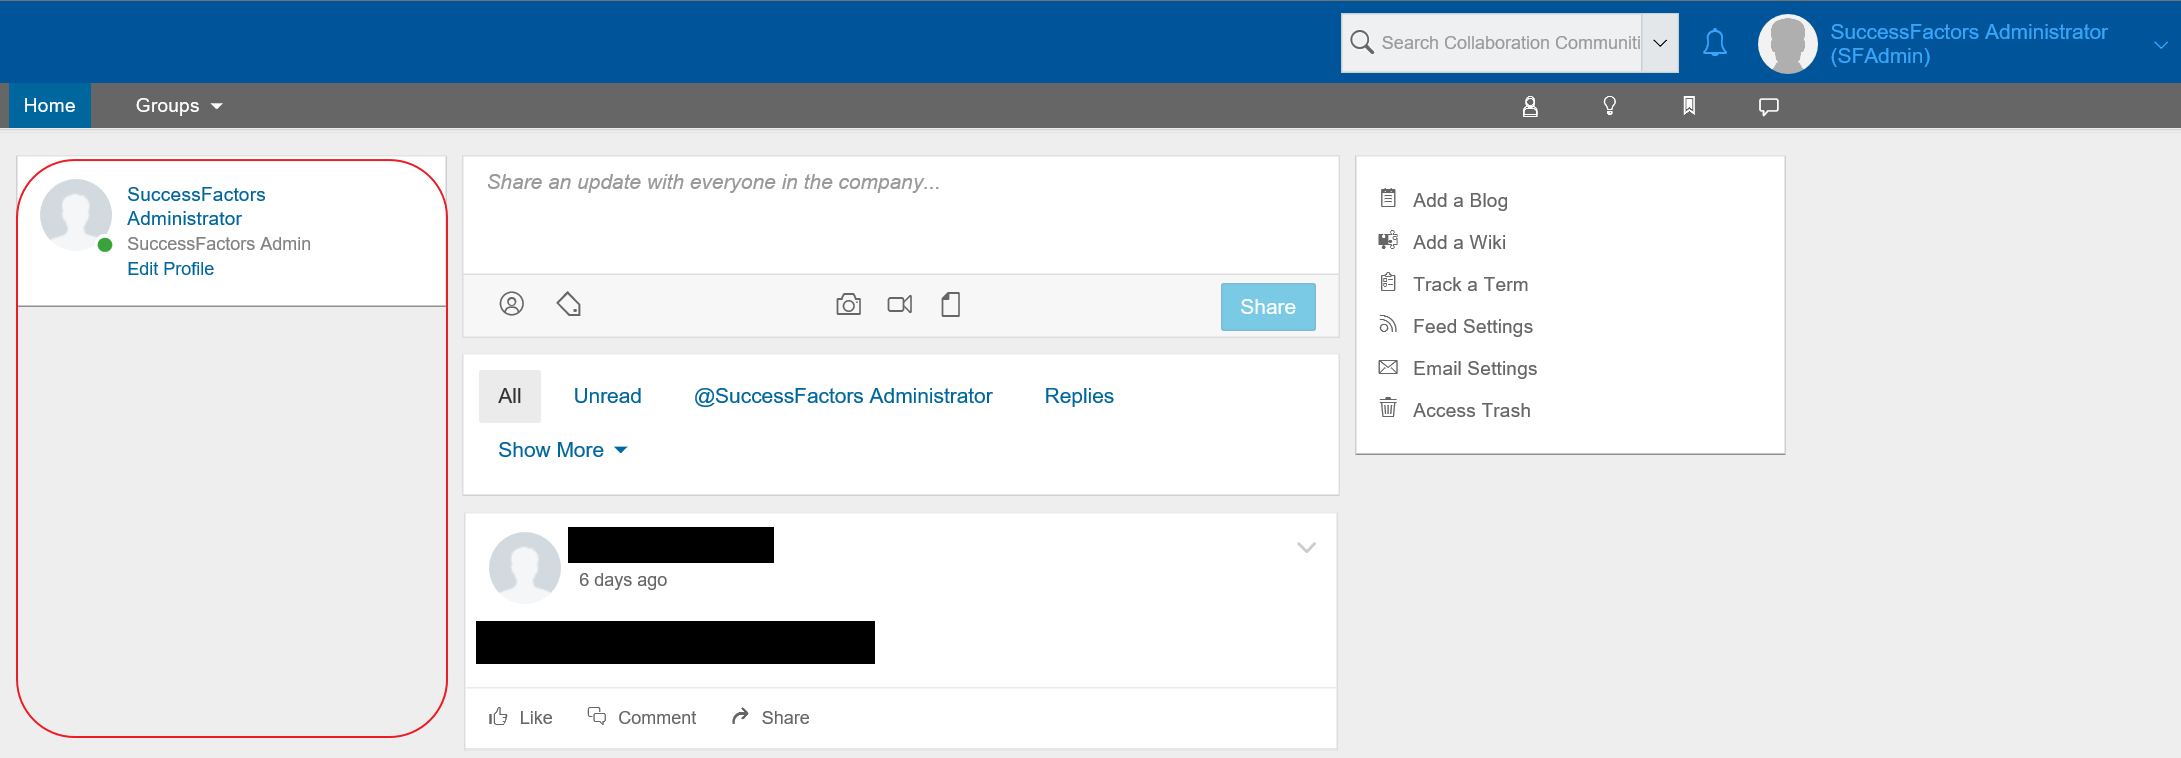Open the people icon in gray navbar
The height and width of the screenshot is (758, 2181).
point(1530,106)
